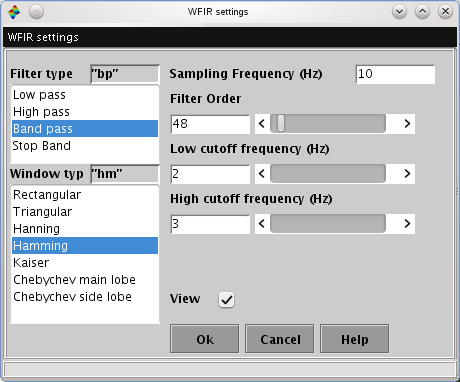
Task: Click the Sampling Frequency input field
Action: coord(395,74)
